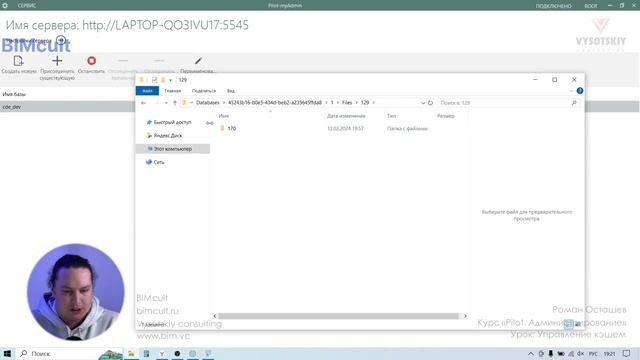Viewport: 640px width, 360px height.
Task: Select the folder named 170
Action: pos(232,129)
